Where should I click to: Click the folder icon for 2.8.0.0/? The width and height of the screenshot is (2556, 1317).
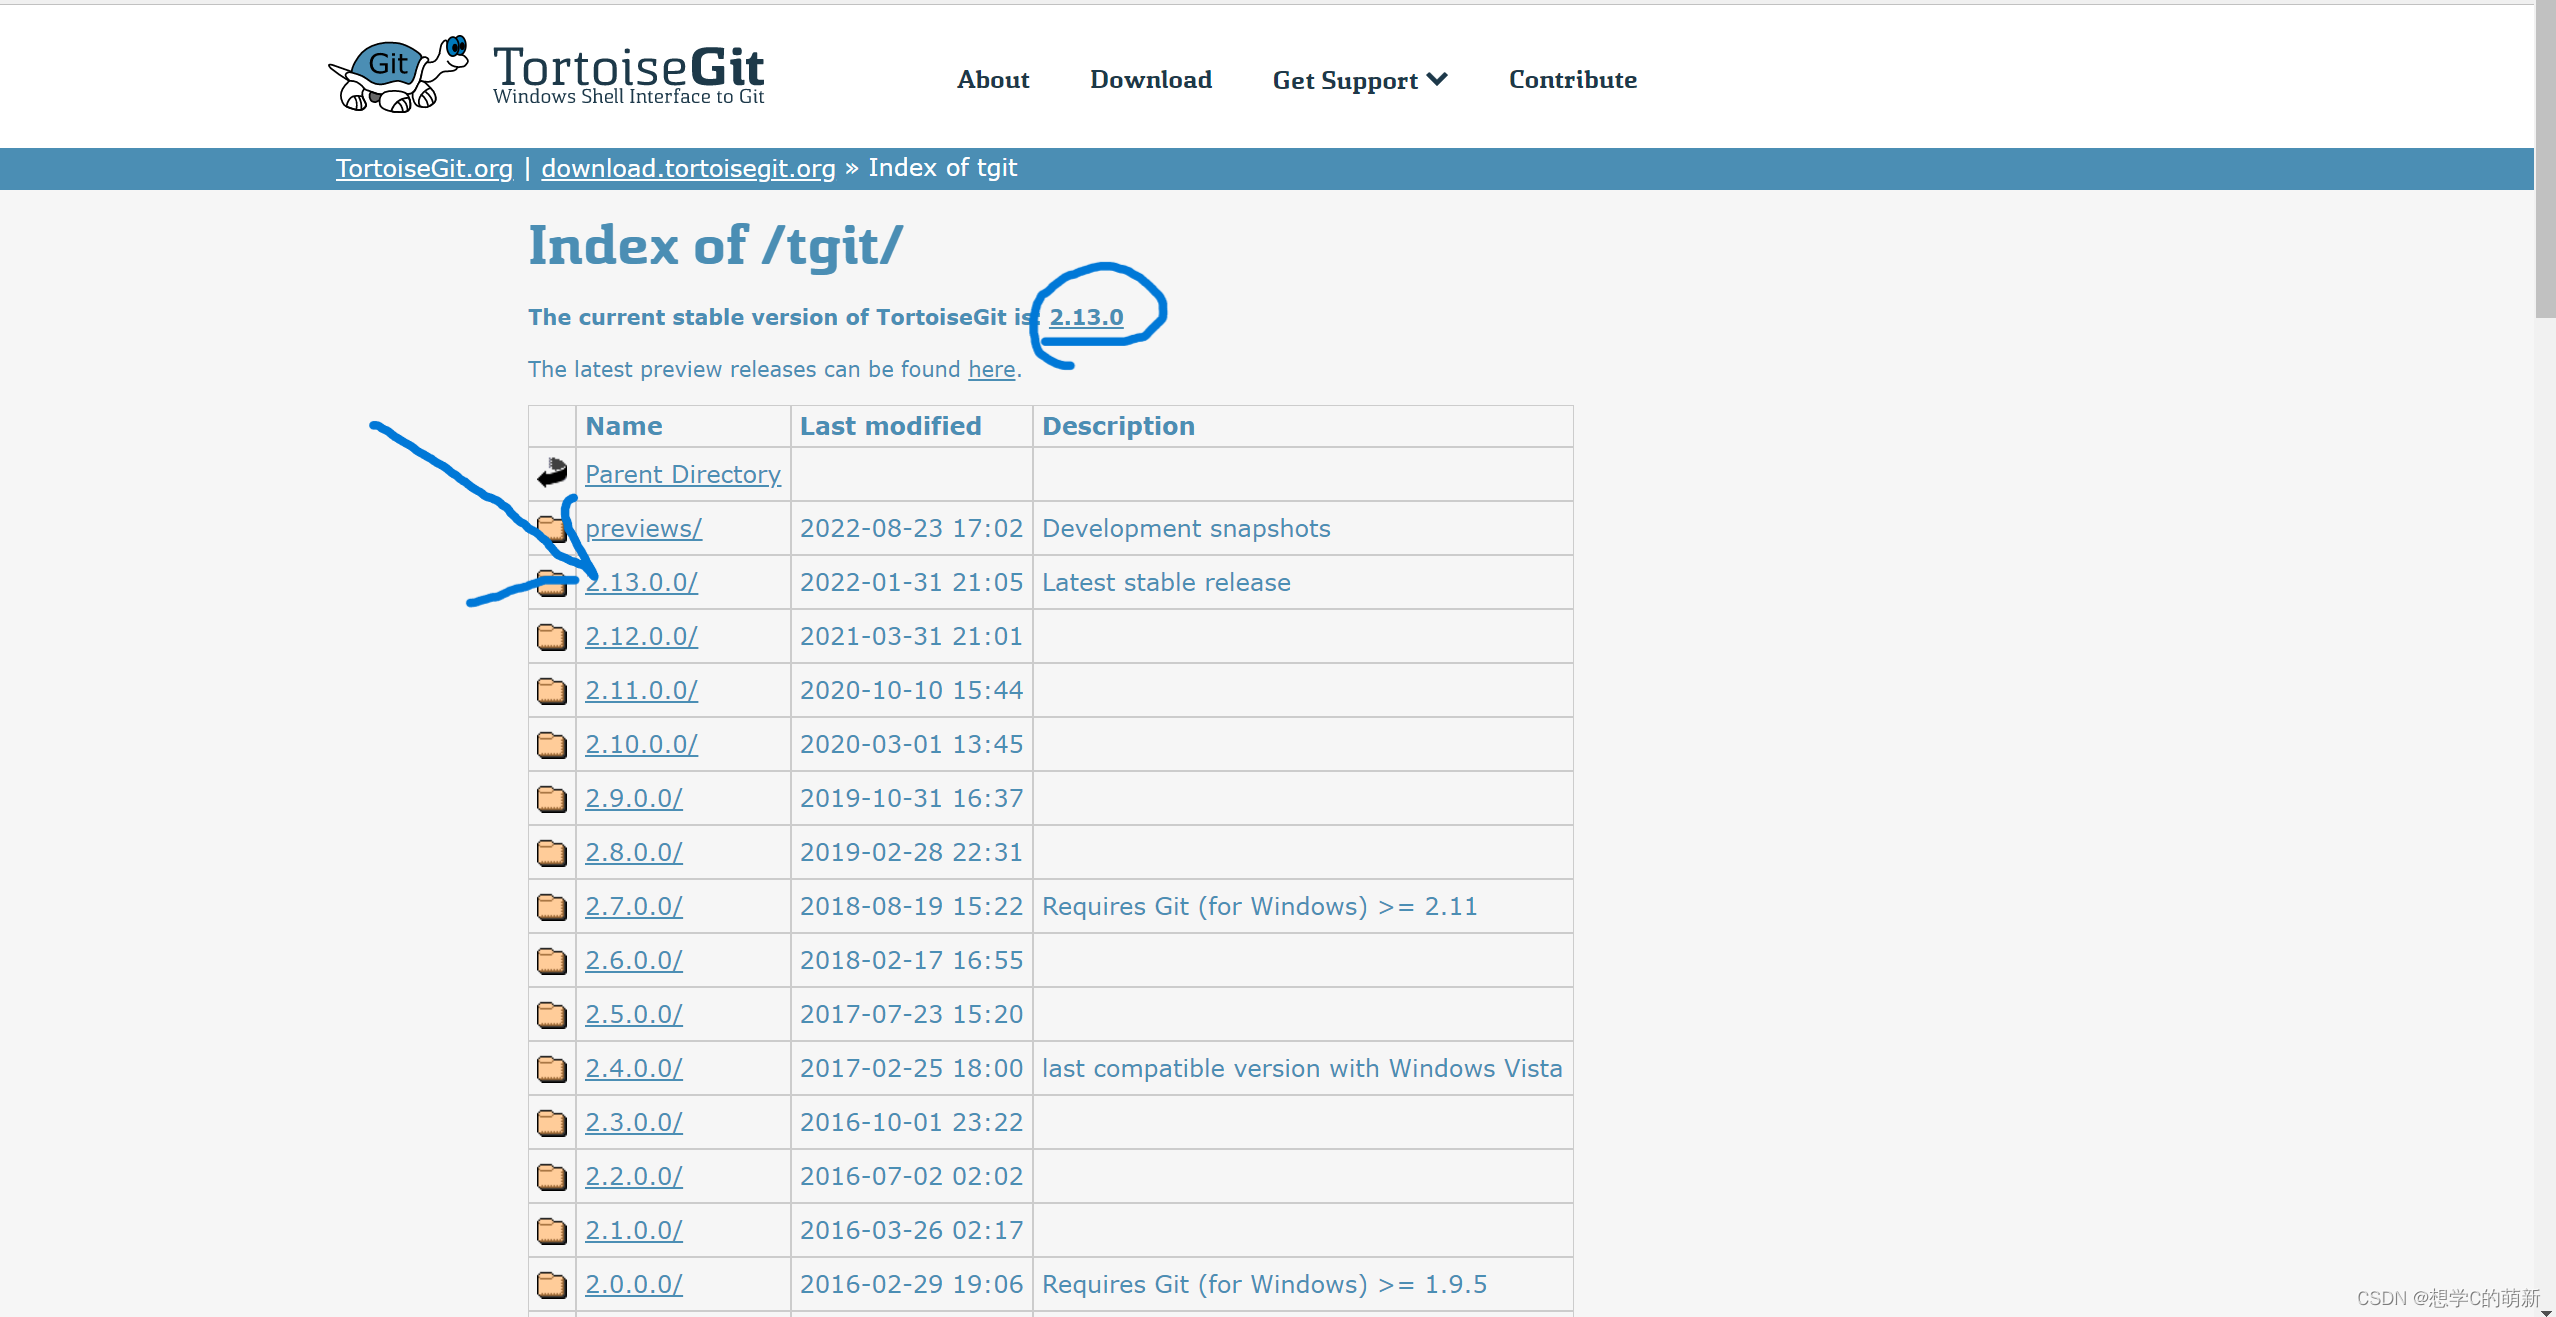click(552, 852)
